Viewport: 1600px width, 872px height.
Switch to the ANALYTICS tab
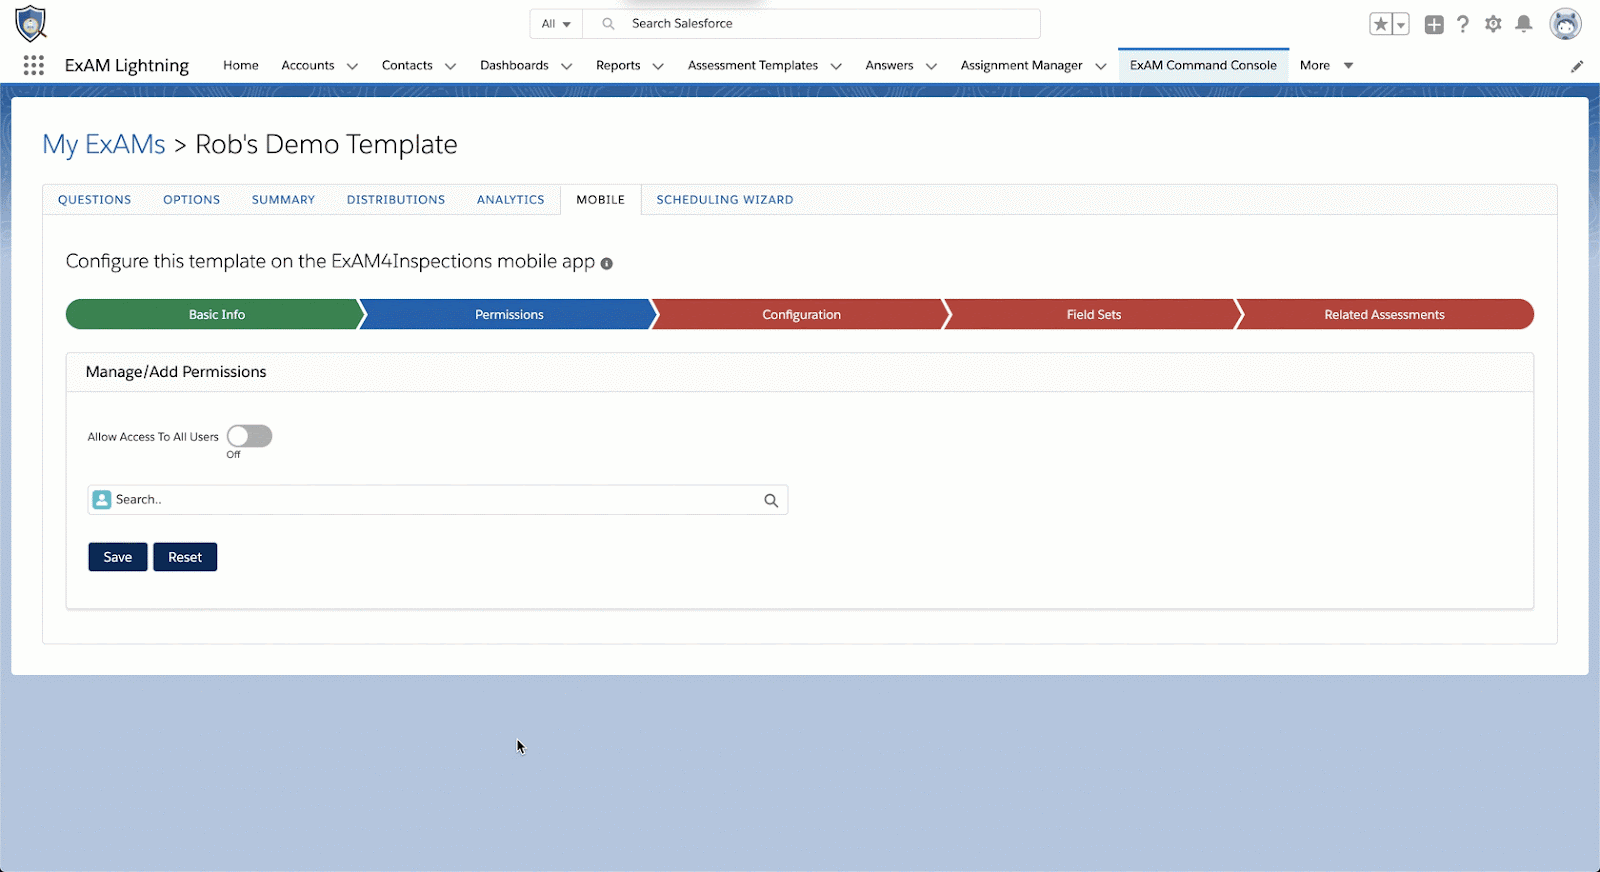pyautogui.click(x=510, y=200)
